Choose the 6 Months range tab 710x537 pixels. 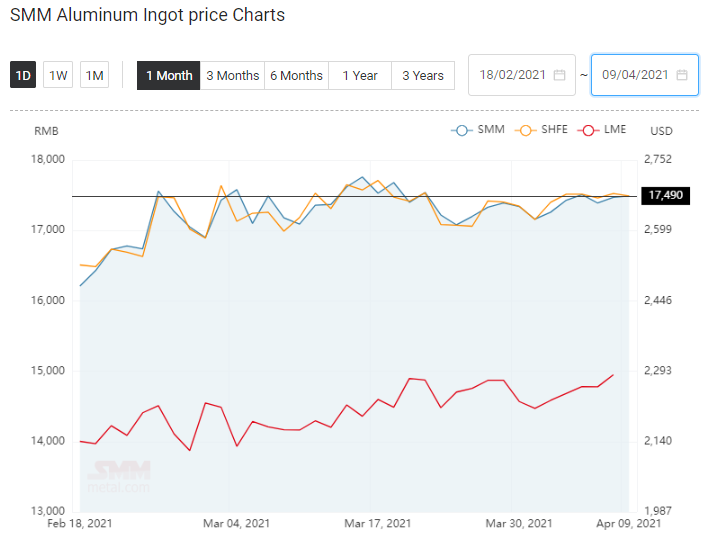click(296, 76)
